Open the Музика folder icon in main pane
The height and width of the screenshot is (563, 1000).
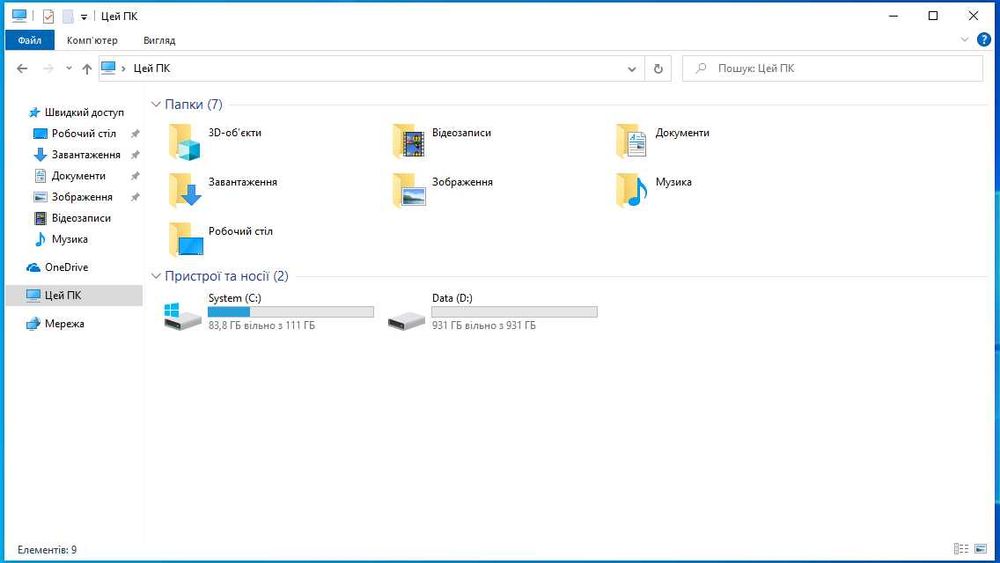632,191
